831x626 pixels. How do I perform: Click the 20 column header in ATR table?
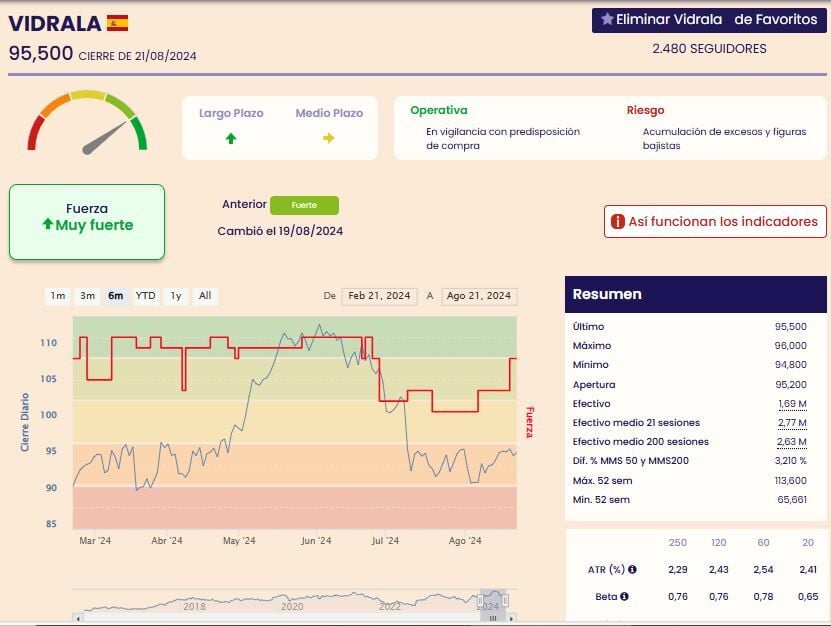tap(808, 543)
